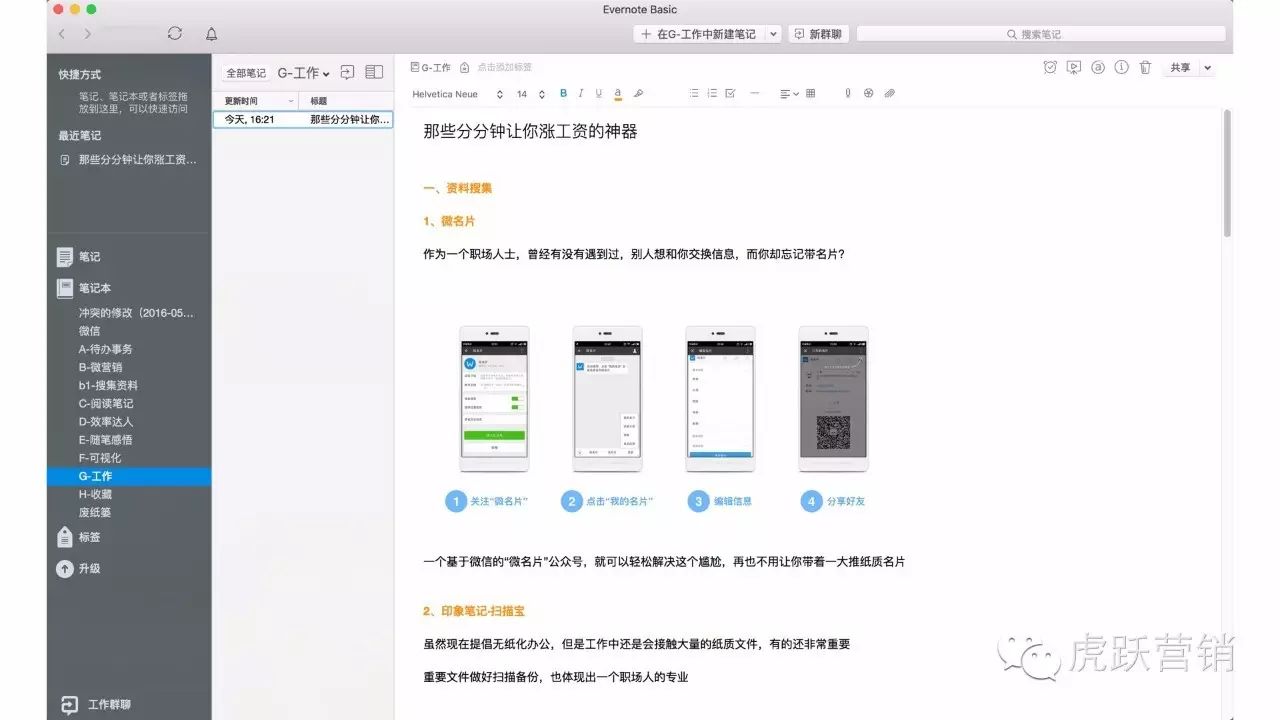Click 升级 upgrade in sidebar

click(79, 568)
